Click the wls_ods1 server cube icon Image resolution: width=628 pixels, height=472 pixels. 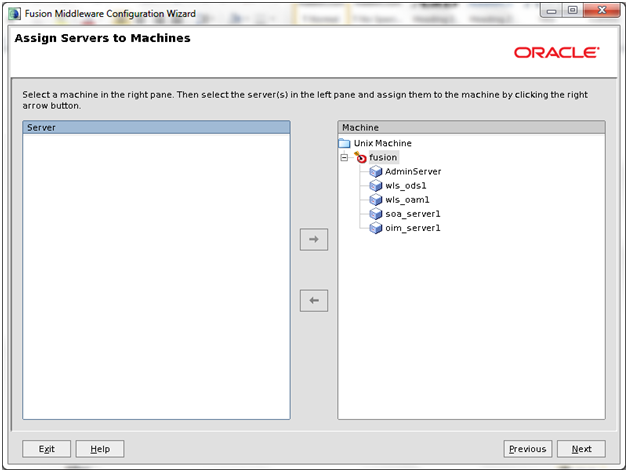[375, 186]
